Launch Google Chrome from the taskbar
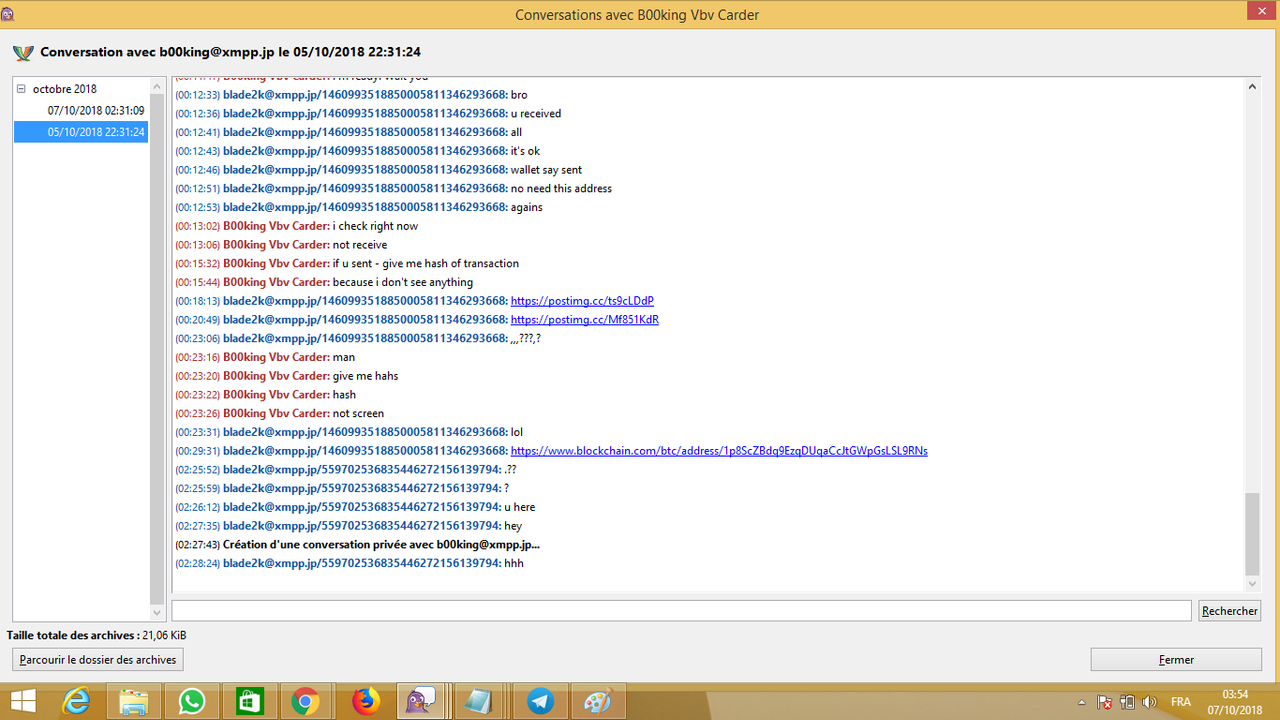 pyautogui.click(x=306, y=702)
